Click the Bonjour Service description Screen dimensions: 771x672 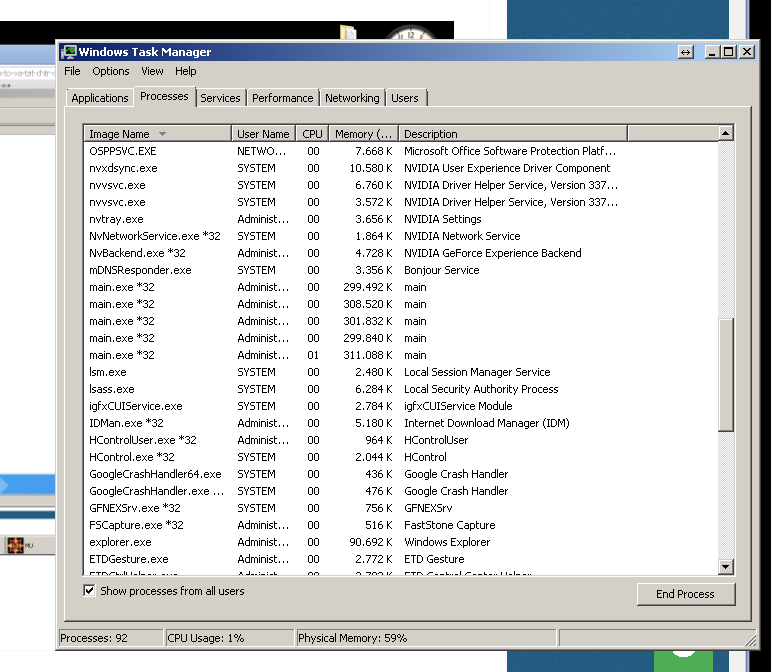(x=442, y=270)
